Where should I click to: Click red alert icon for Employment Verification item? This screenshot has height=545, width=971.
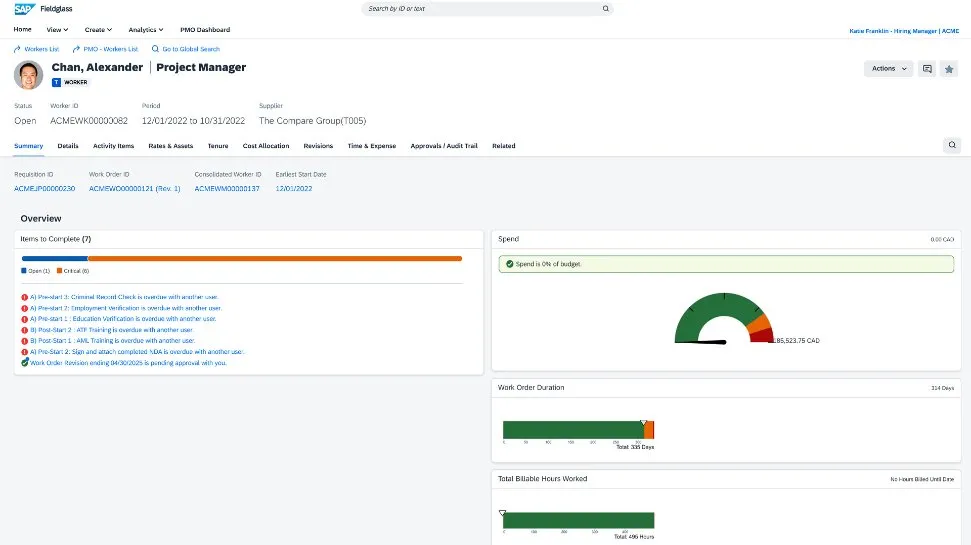pyautogui.click(x=25, y=308)
